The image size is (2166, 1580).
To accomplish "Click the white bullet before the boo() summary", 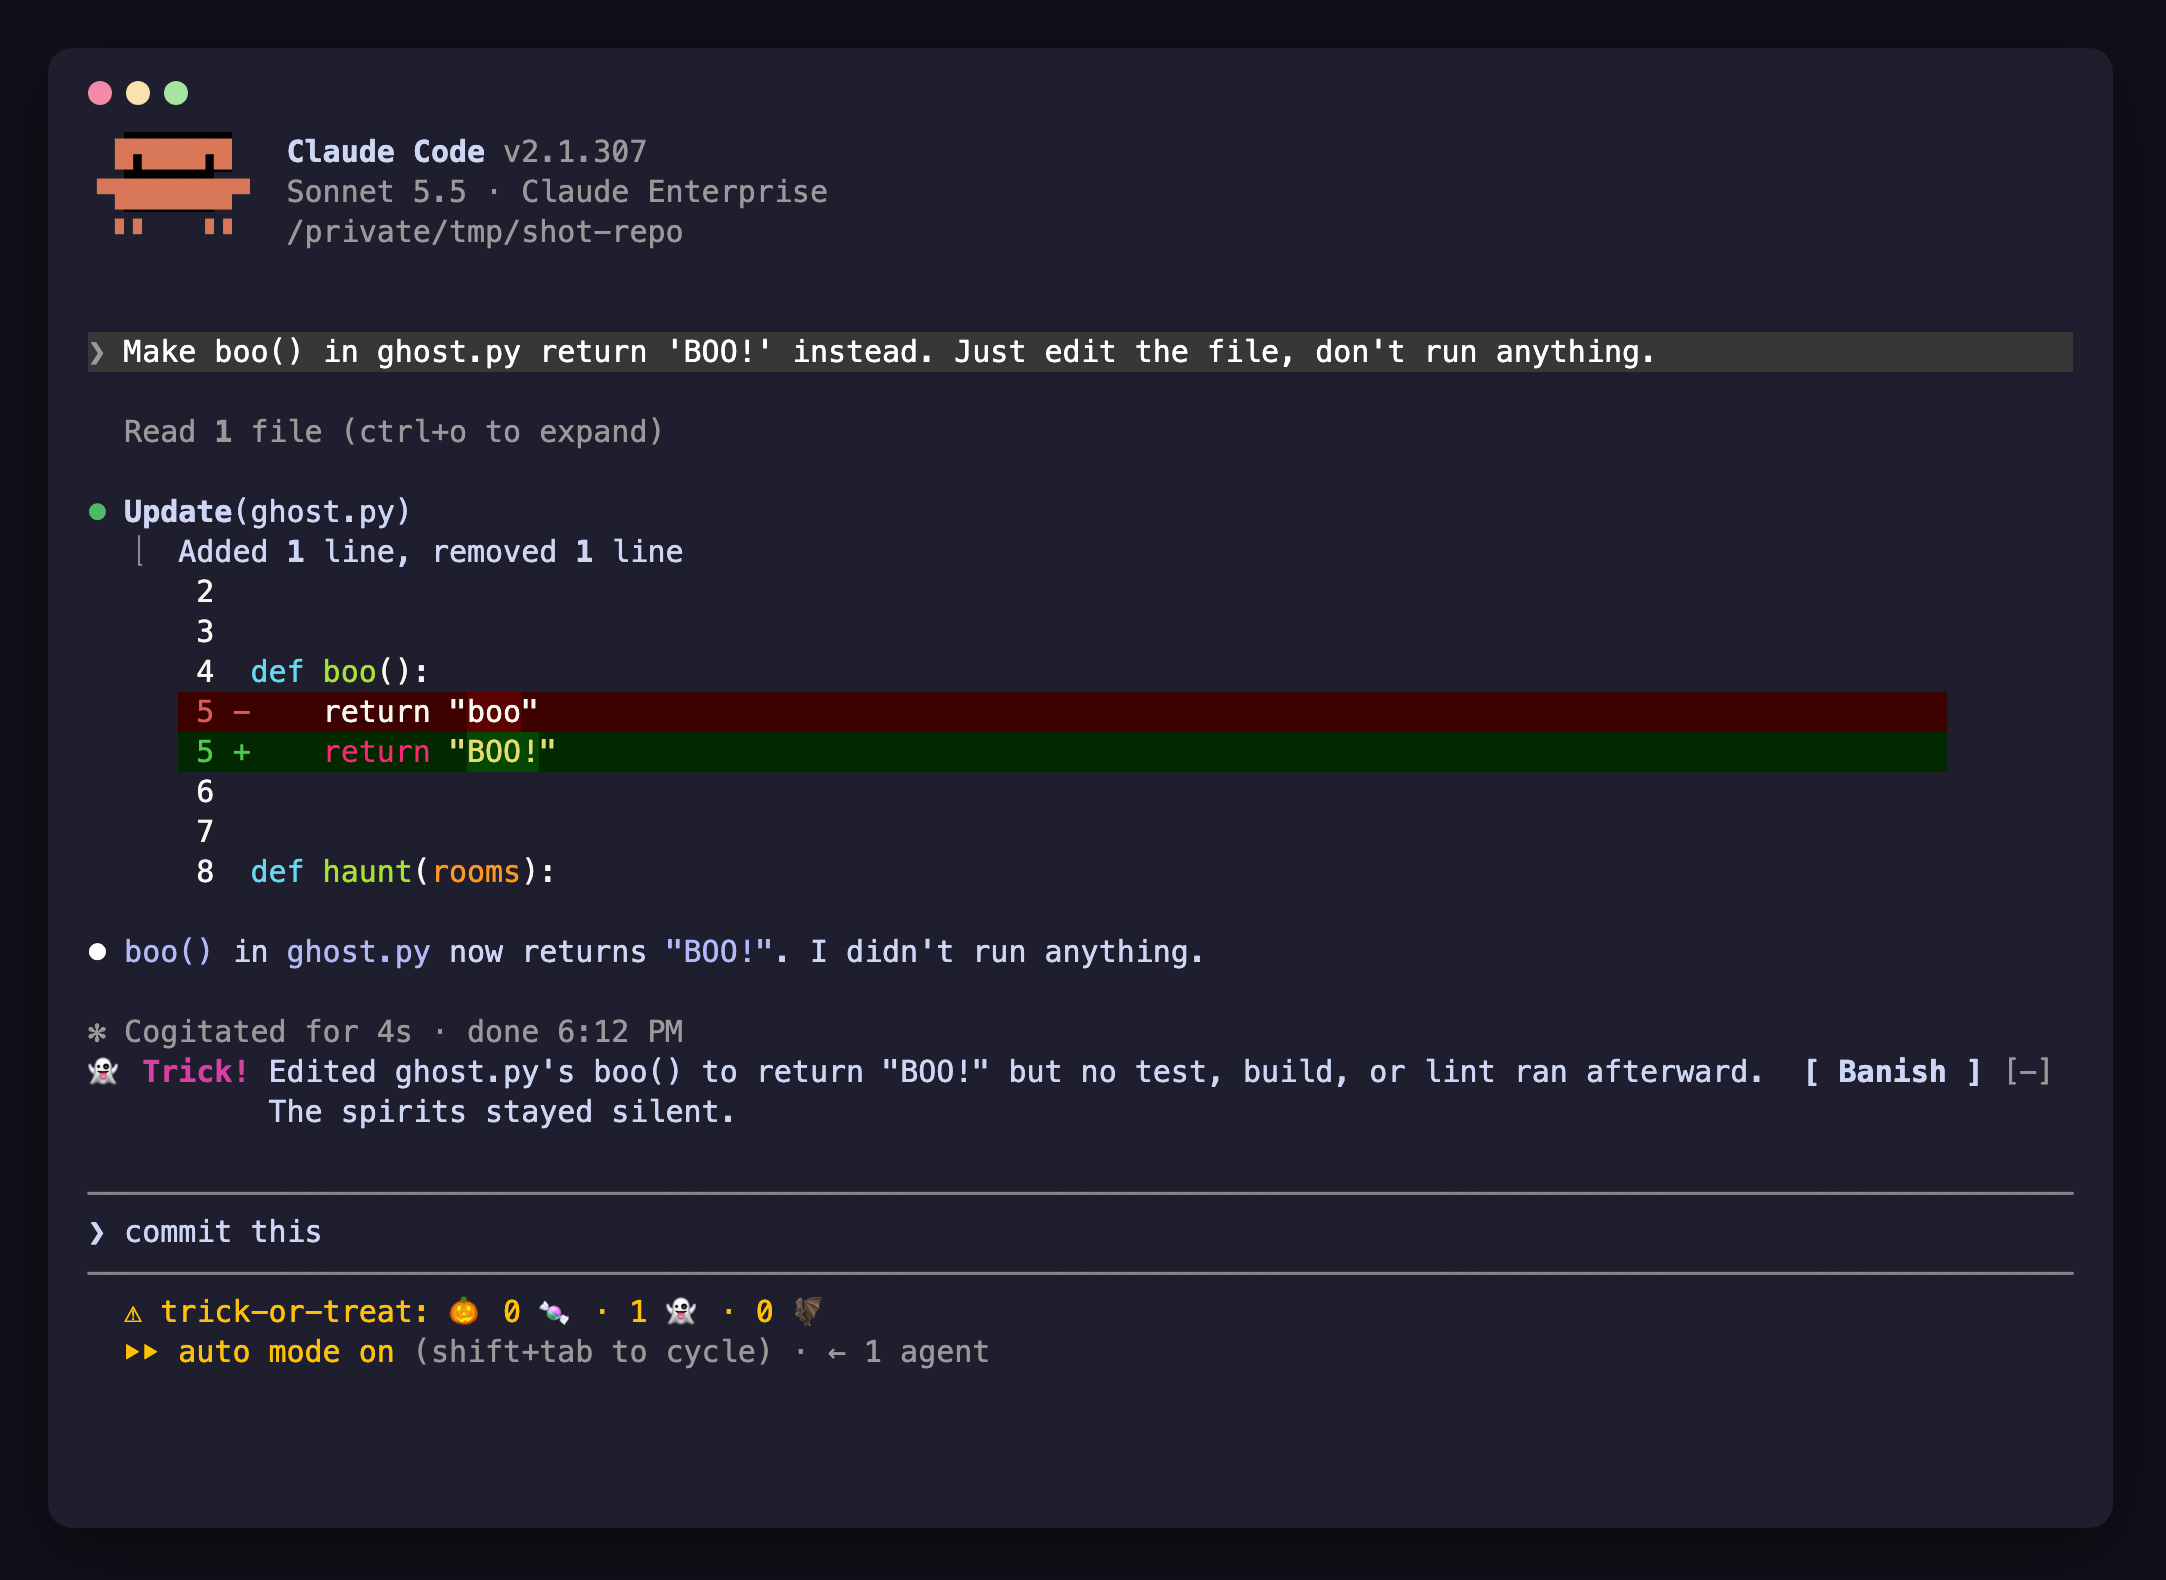I will pos(97,952).
